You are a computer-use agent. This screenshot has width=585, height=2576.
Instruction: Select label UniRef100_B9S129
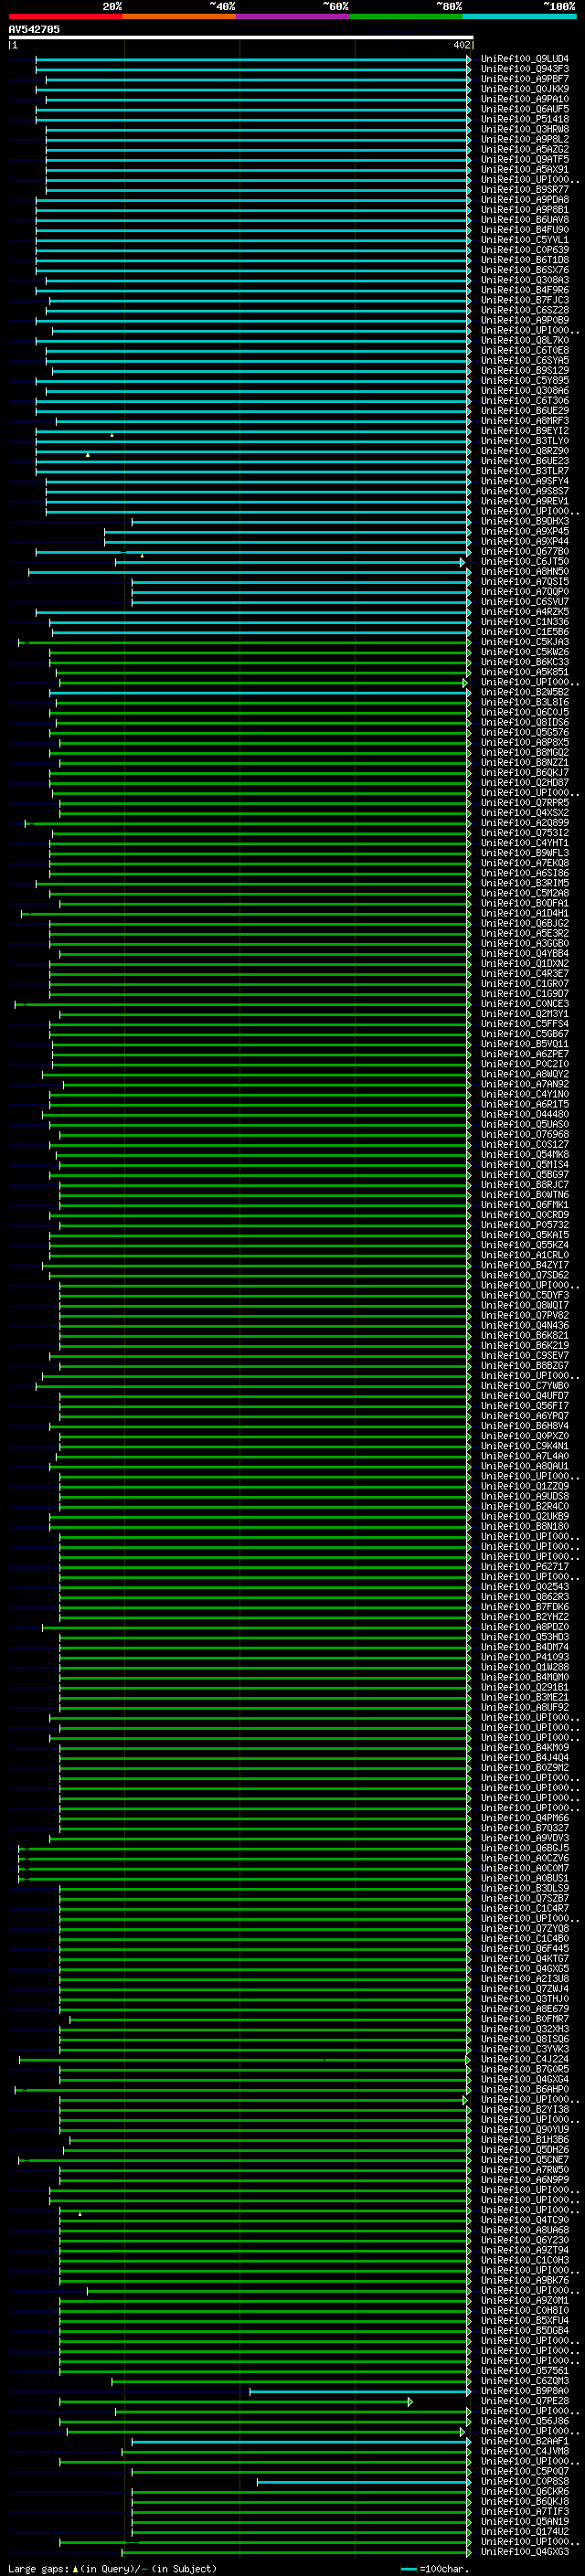pos(524,370)
